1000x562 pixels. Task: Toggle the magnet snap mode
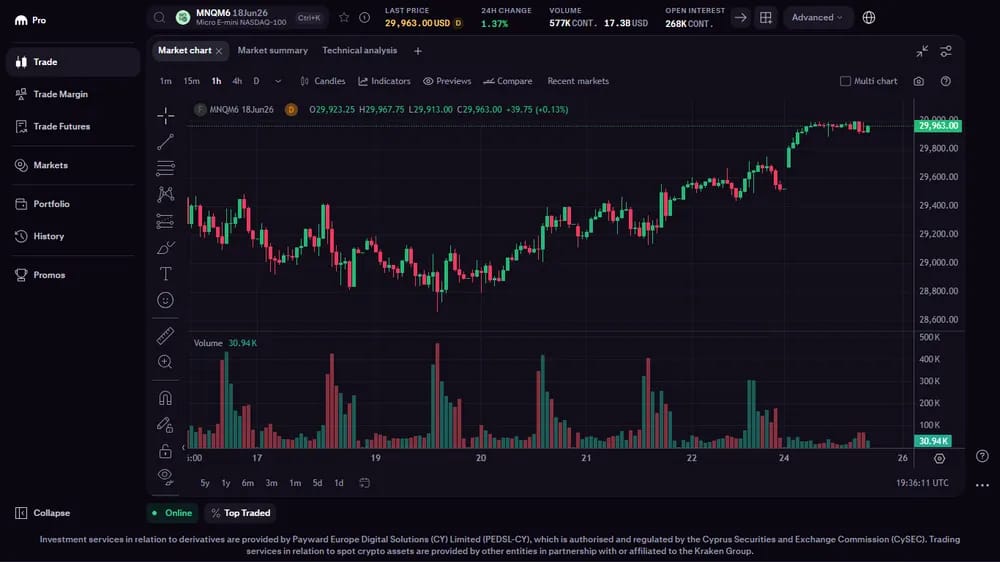(165, 398)
